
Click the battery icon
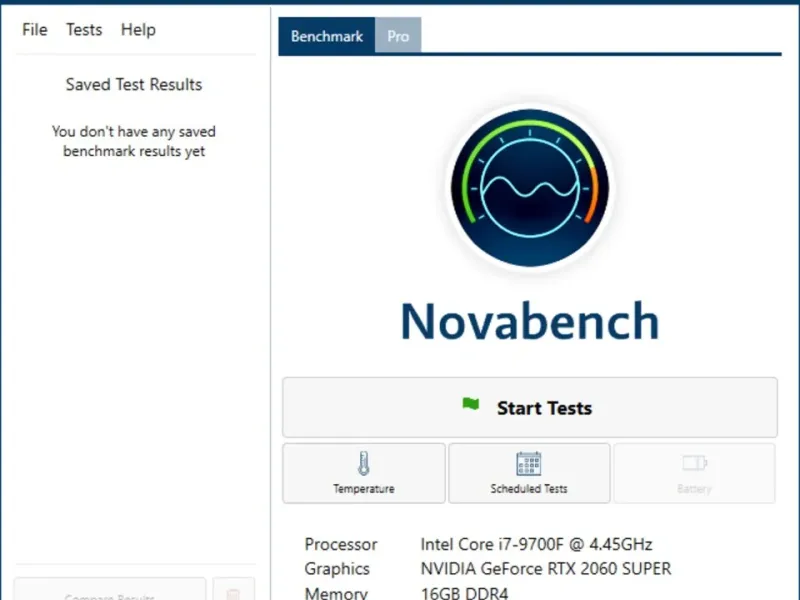(694, 463)
